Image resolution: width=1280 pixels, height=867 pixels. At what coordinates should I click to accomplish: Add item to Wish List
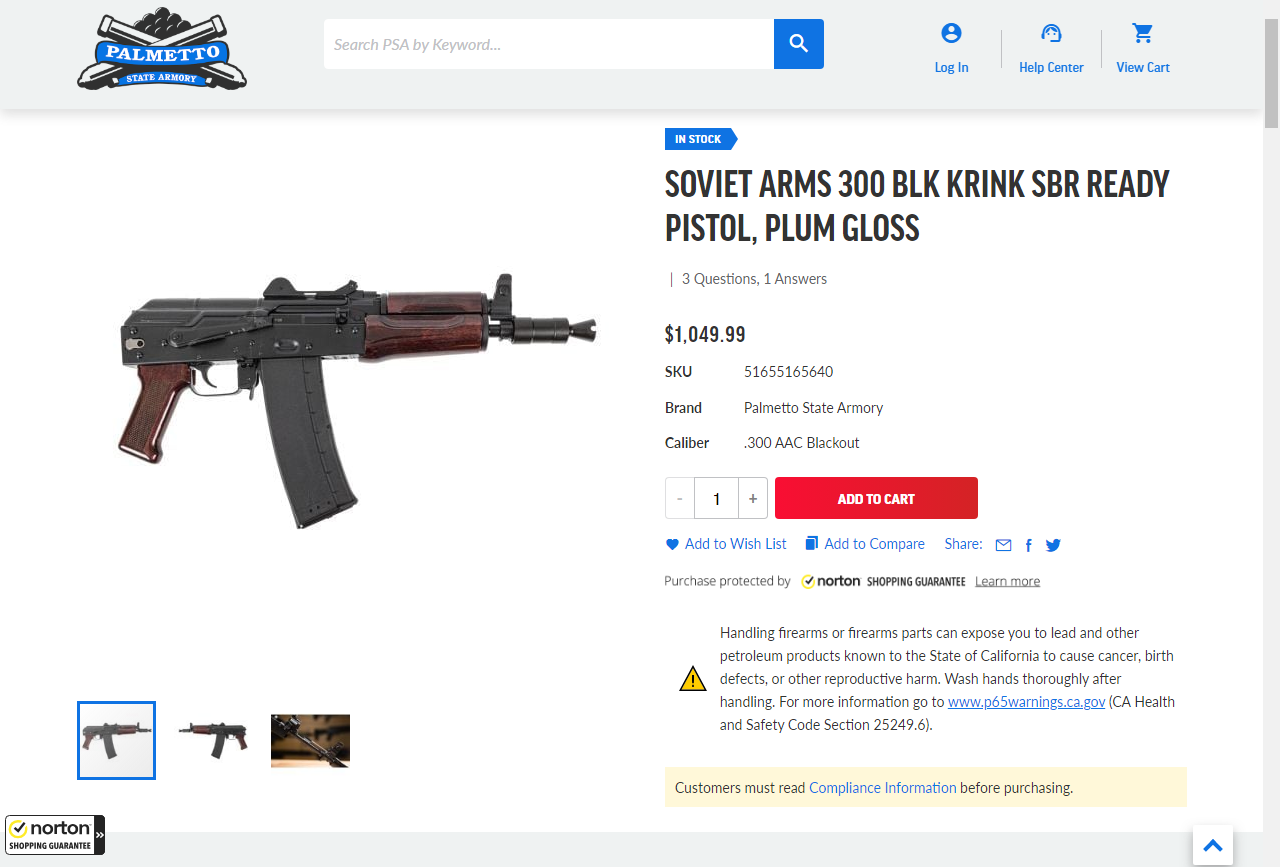(726, 544)
